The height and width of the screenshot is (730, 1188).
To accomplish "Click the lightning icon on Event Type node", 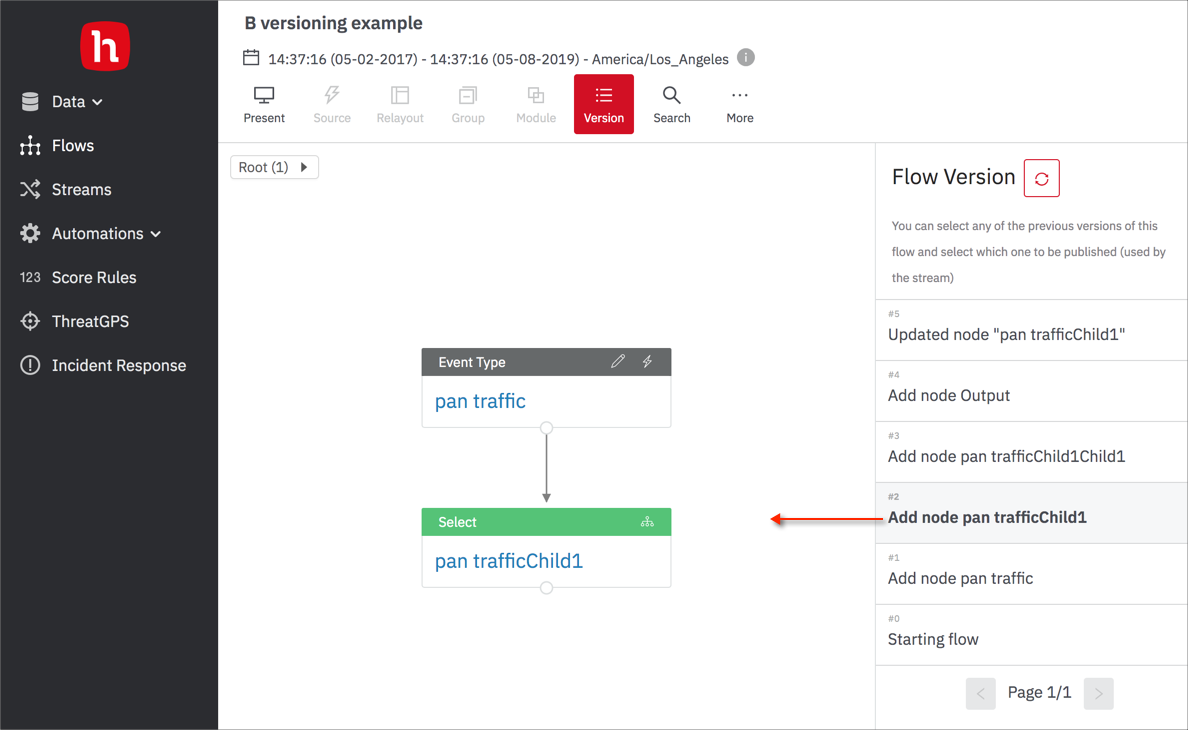I will [648, 361].
